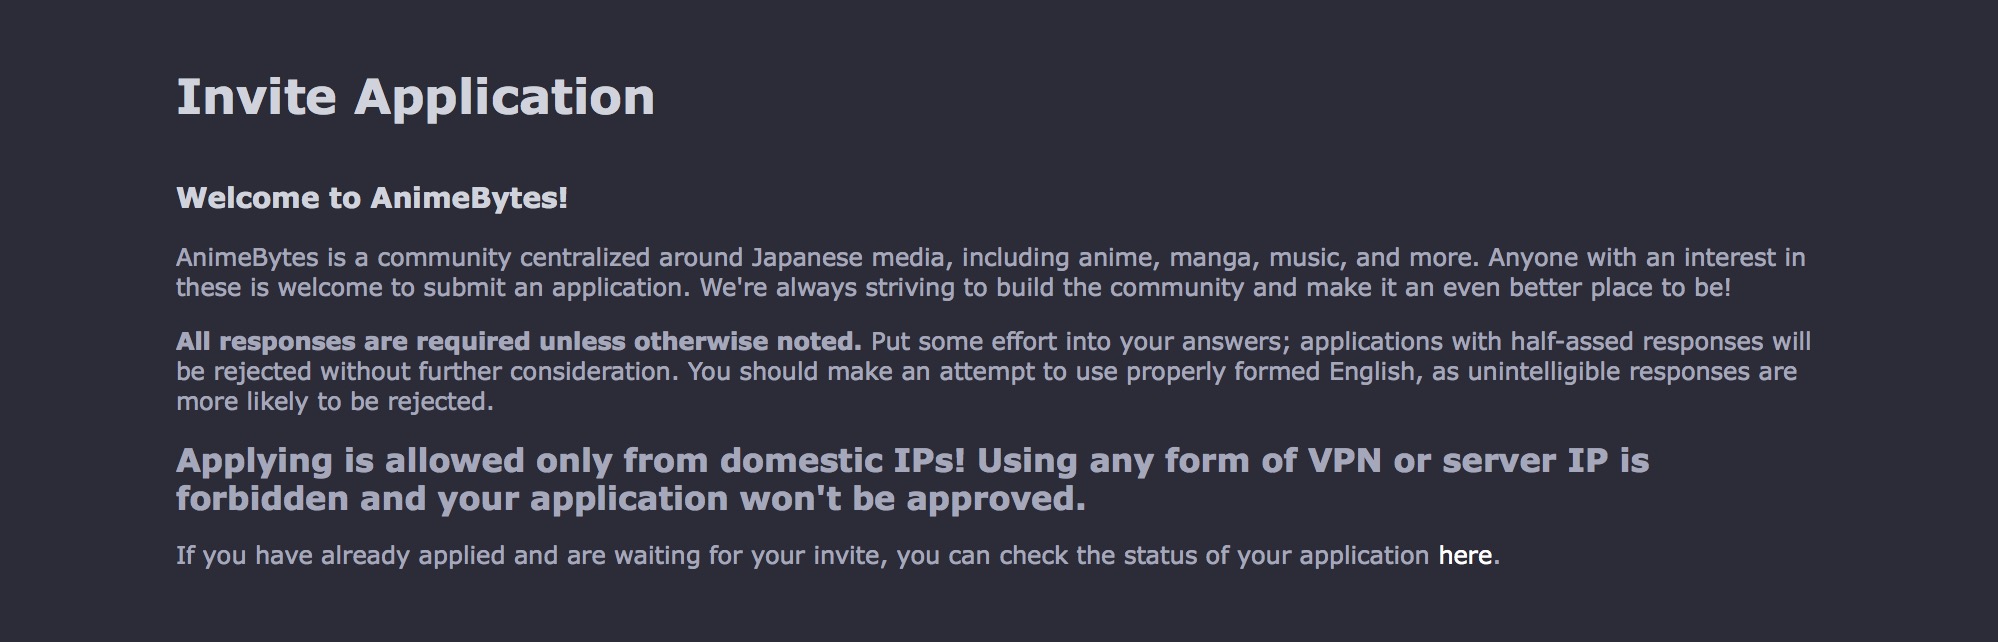This screenshot has height=642, width=1998.
Task: Select the 'Welcome to AnimeBytes!' subheading
Action: (372, 198)
